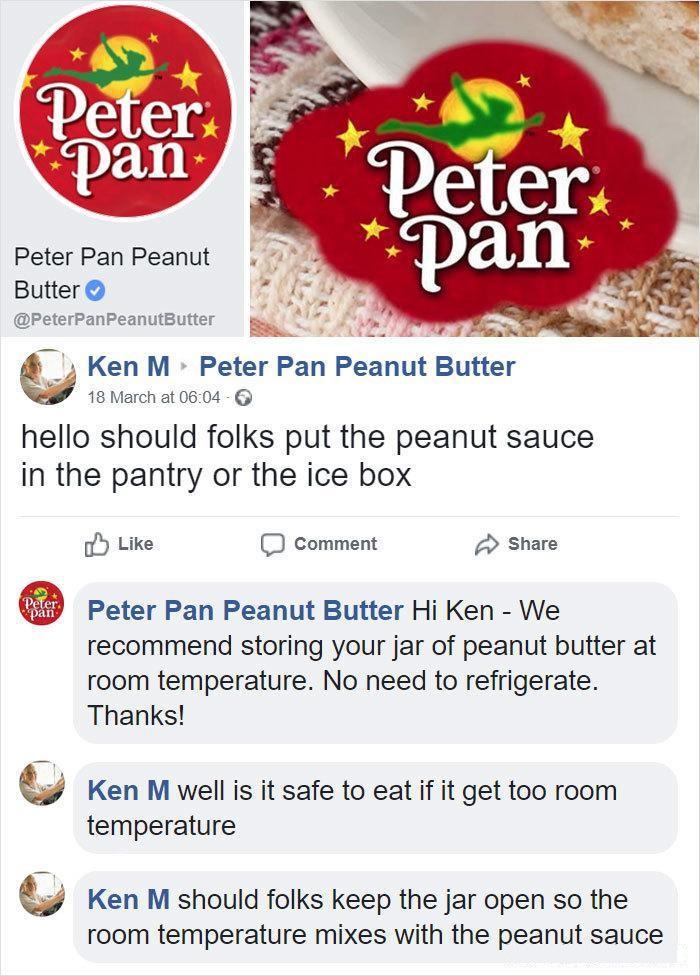Click Ken M's avatar on the last comment
The width and height of the screenshot is (700, 976).
42,893
